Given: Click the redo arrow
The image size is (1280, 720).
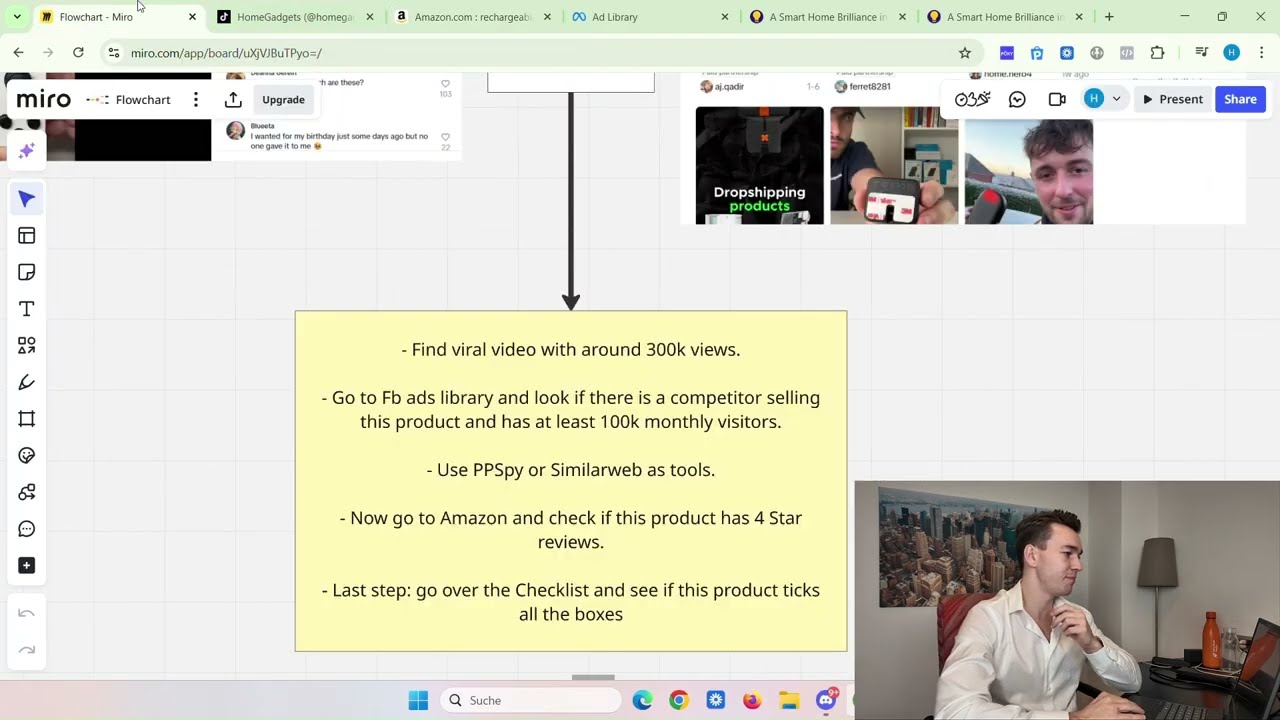Looking at the screenshot, I should tap(27, 650).
